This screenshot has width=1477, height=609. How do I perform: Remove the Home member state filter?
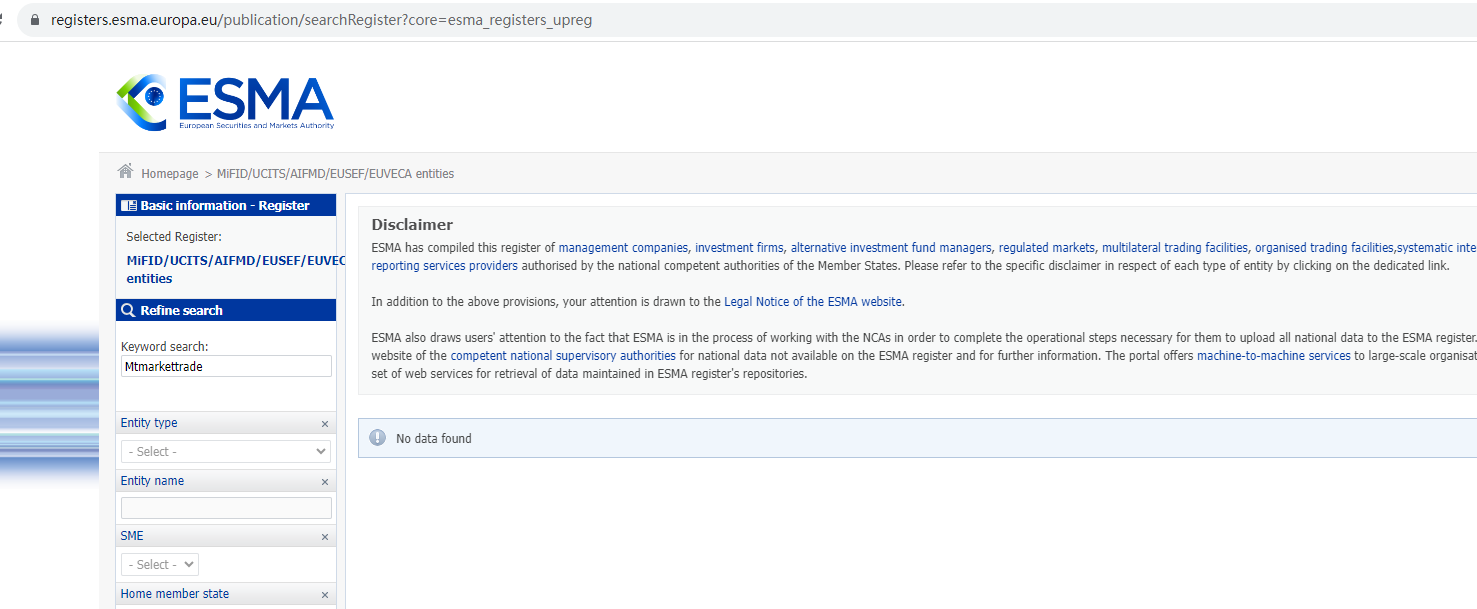click(x=324, y=595)
